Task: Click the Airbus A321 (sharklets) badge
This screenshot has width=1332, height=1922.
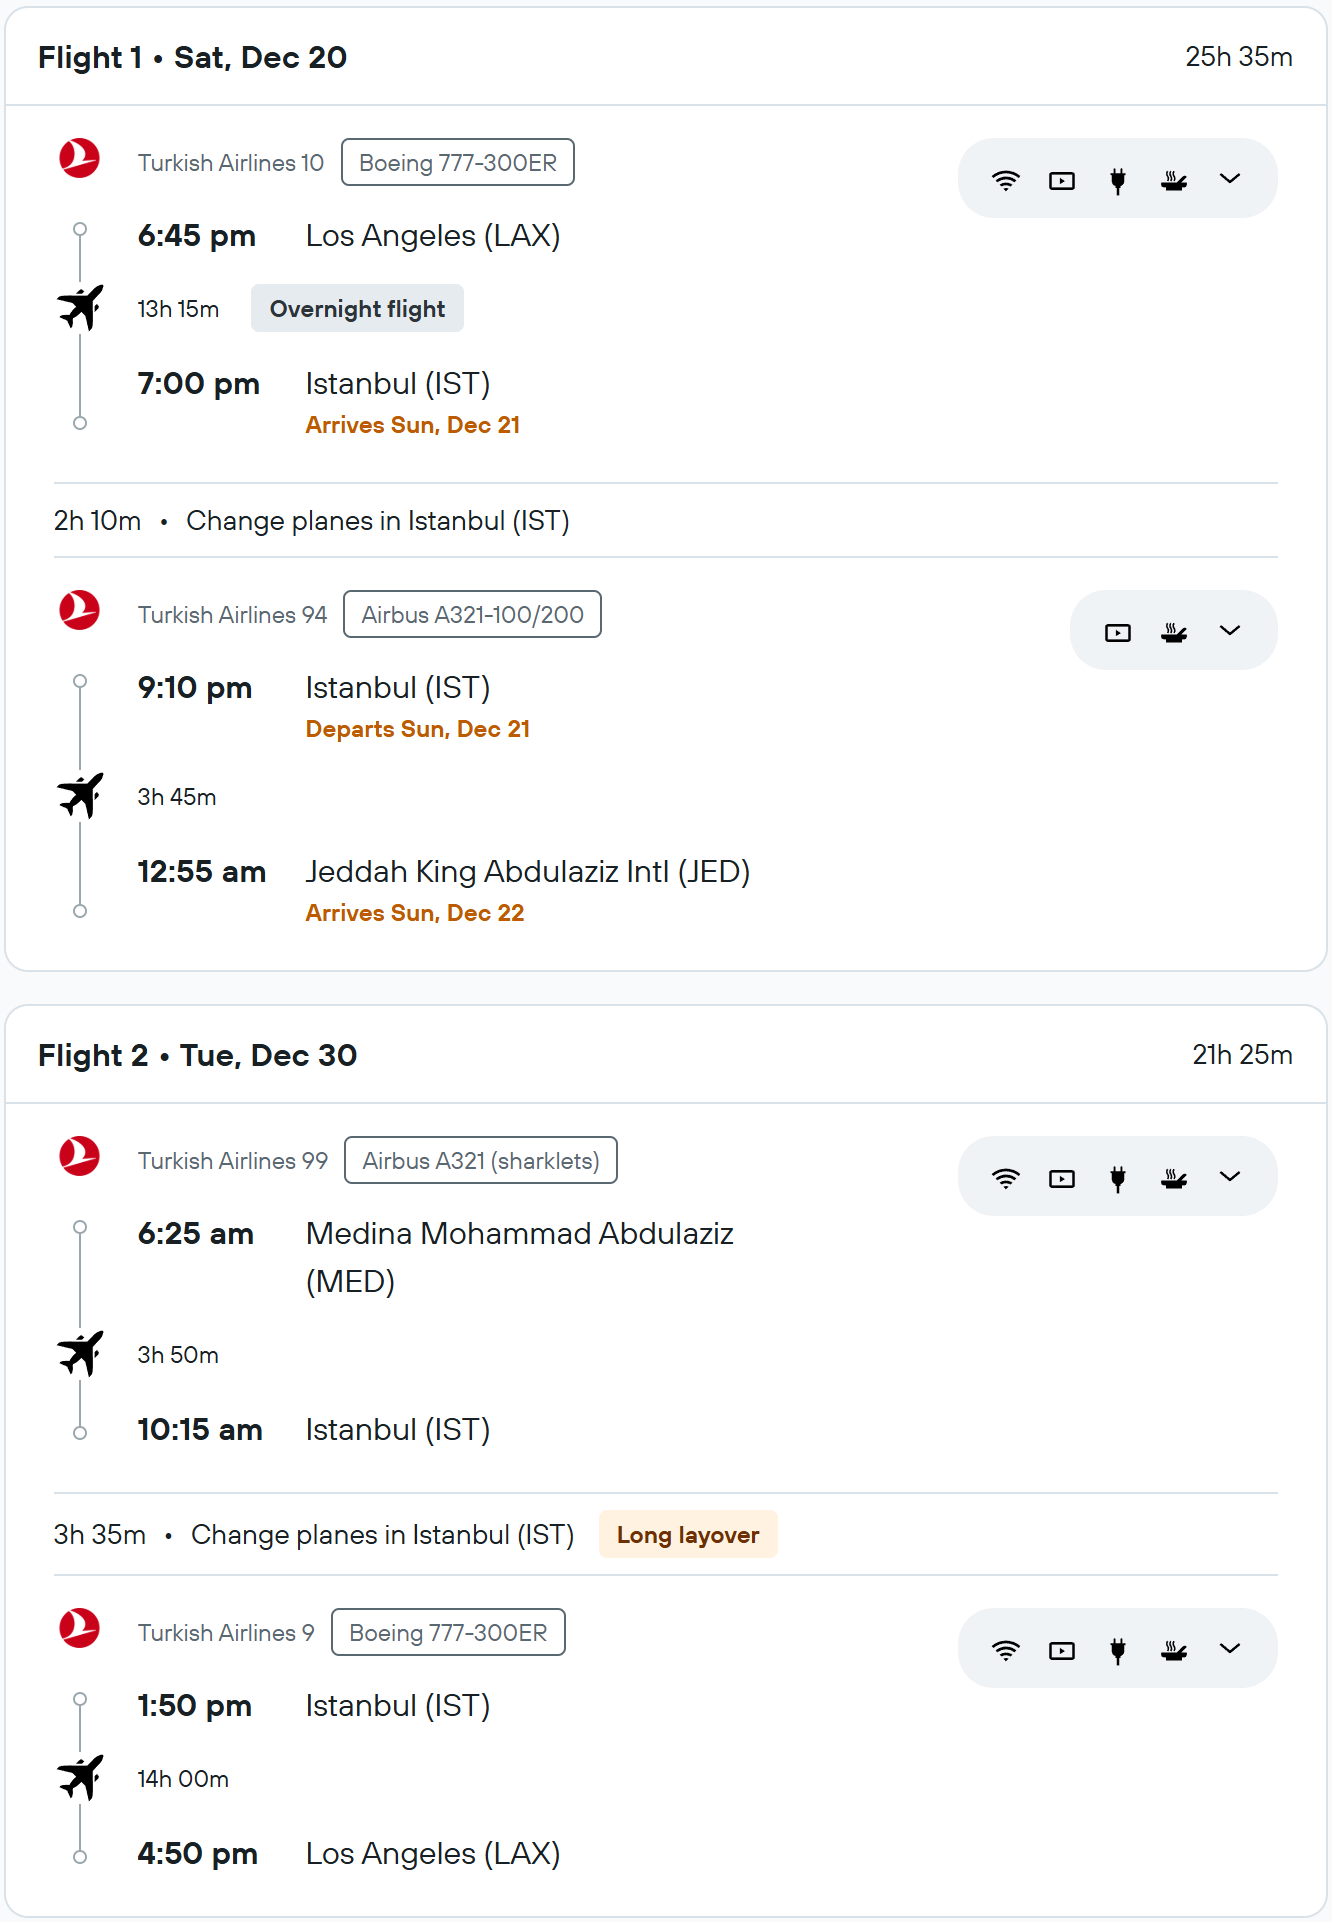Action: [480, 1161]
